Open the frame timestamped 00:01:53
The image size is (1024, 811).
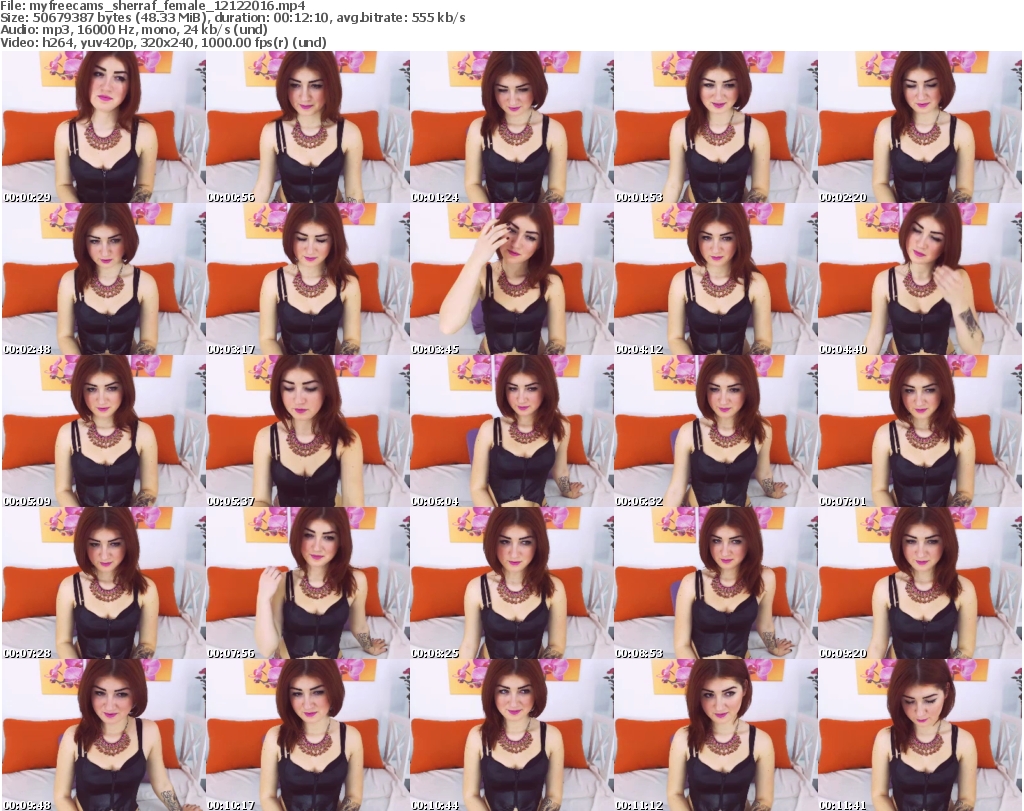pyautogui.click(x=716, y=127)
